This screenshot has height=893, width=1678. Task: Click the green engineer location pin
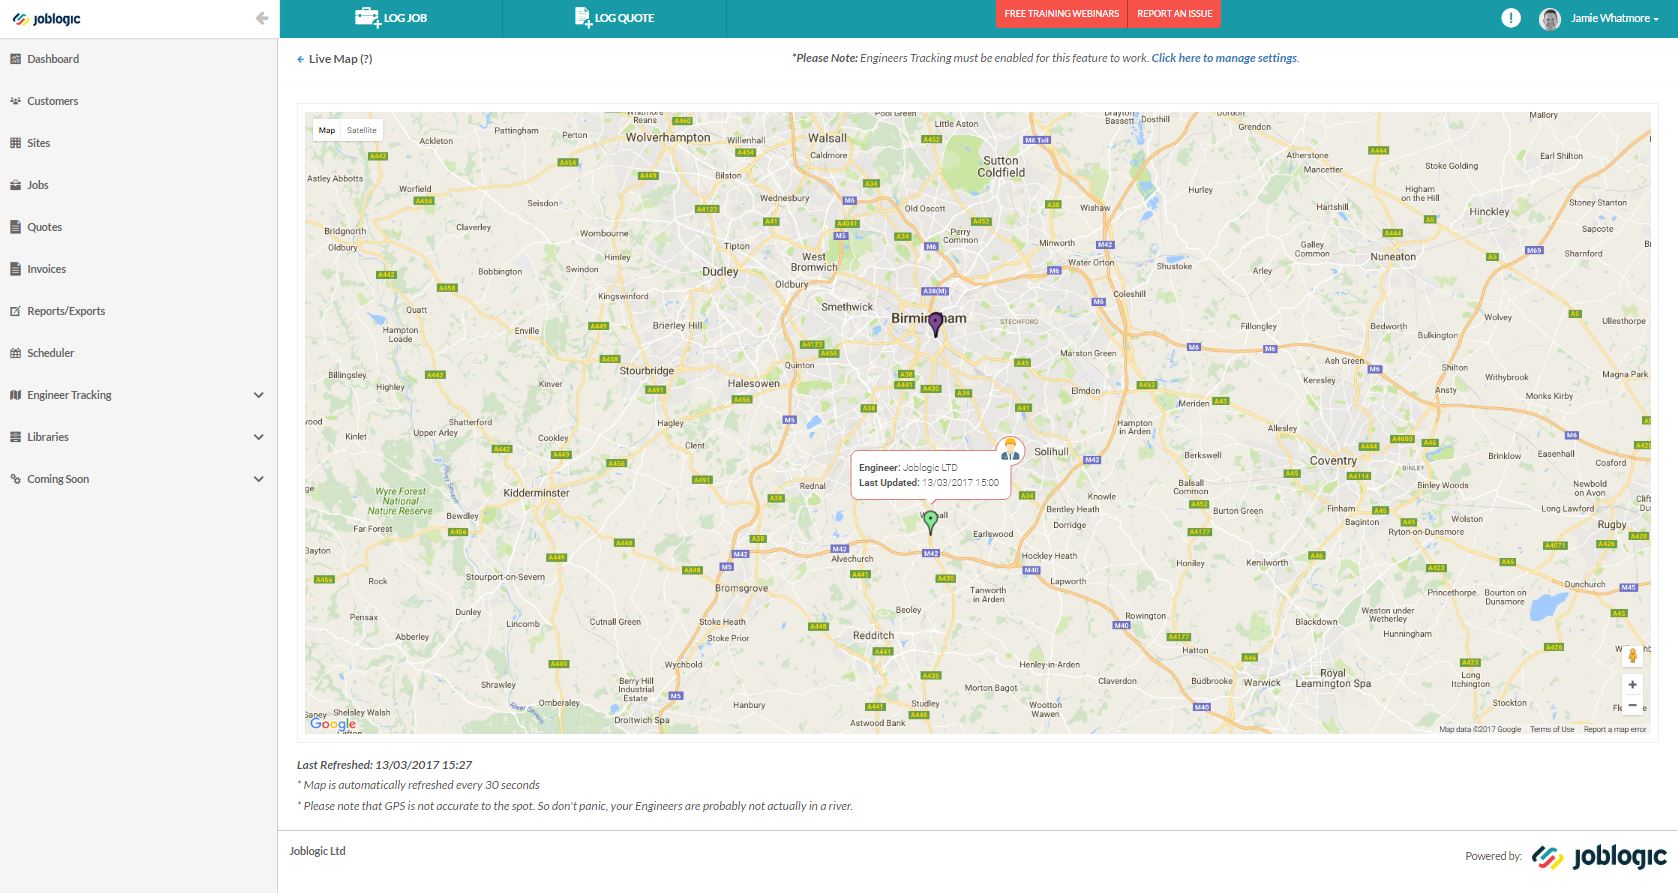pos(931,521)
